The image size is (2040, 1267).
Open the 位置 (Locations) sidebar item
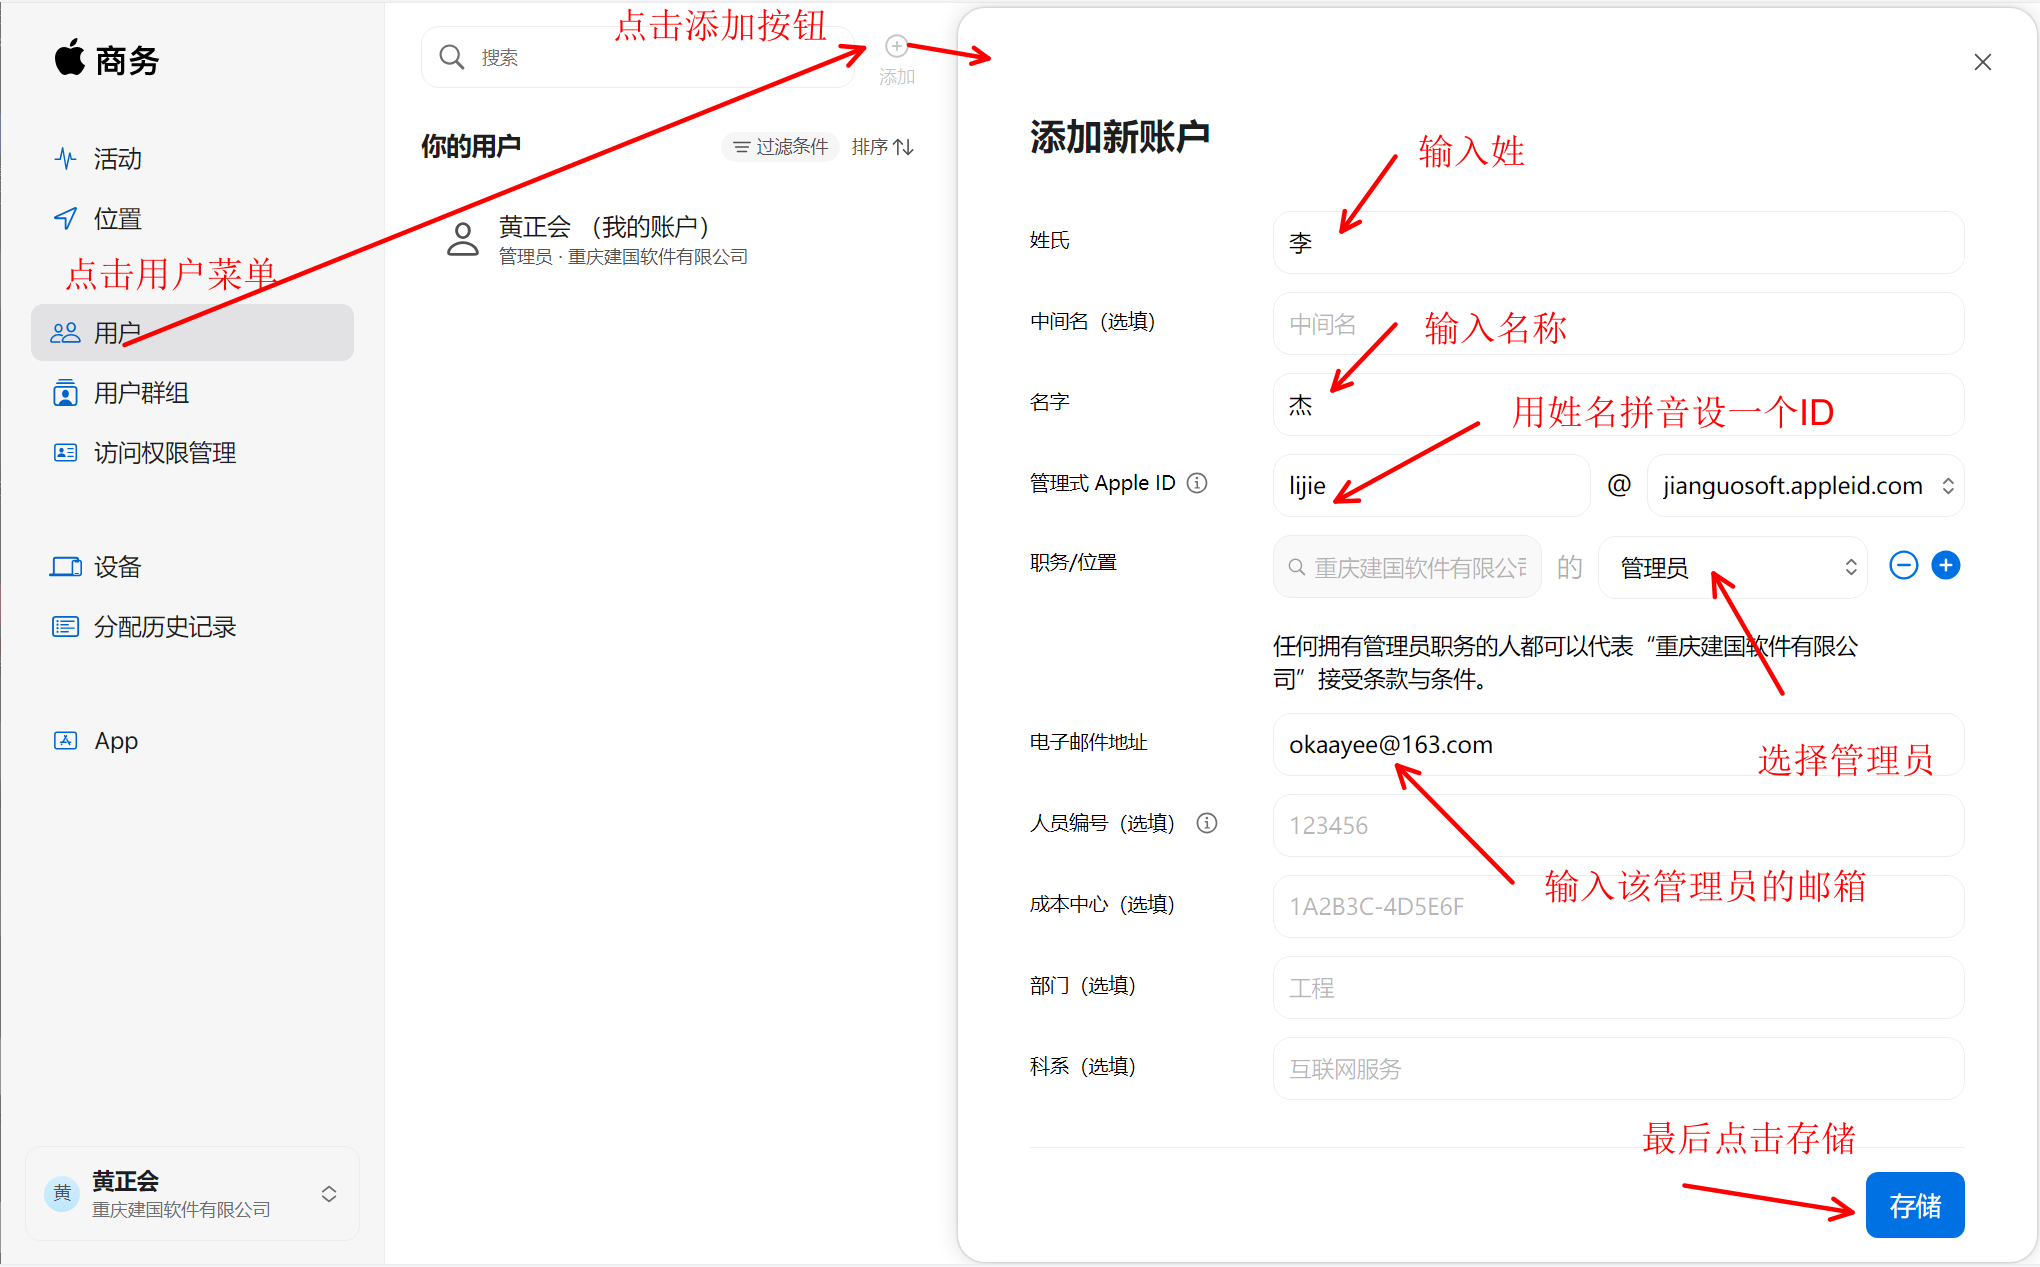click(192, 219)
